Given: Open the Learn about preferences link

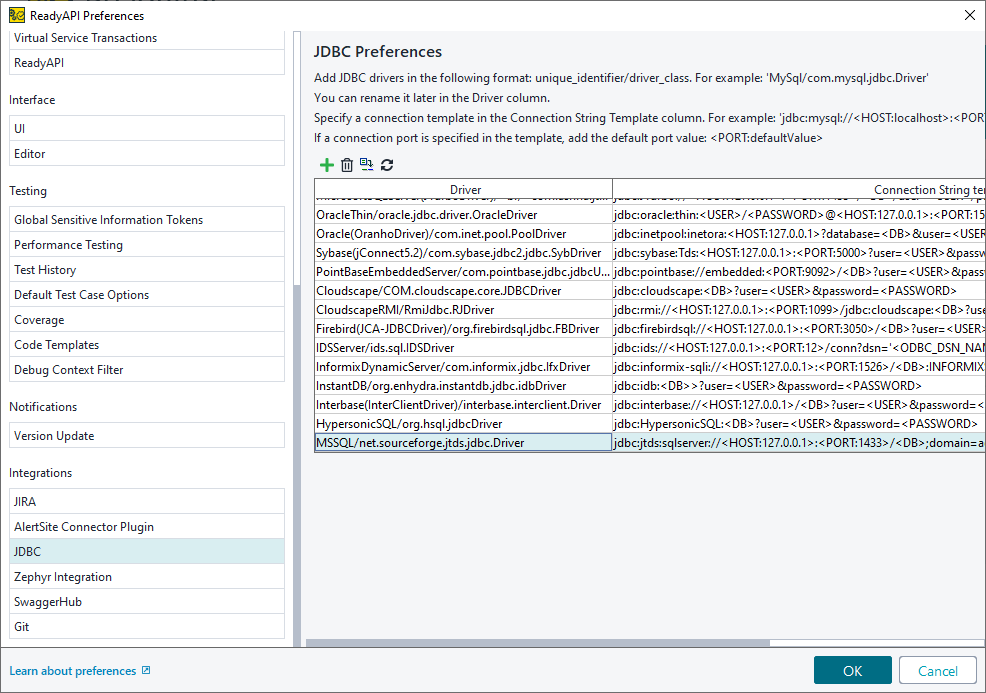Looking at the screenshot, I should pos(73,670).
